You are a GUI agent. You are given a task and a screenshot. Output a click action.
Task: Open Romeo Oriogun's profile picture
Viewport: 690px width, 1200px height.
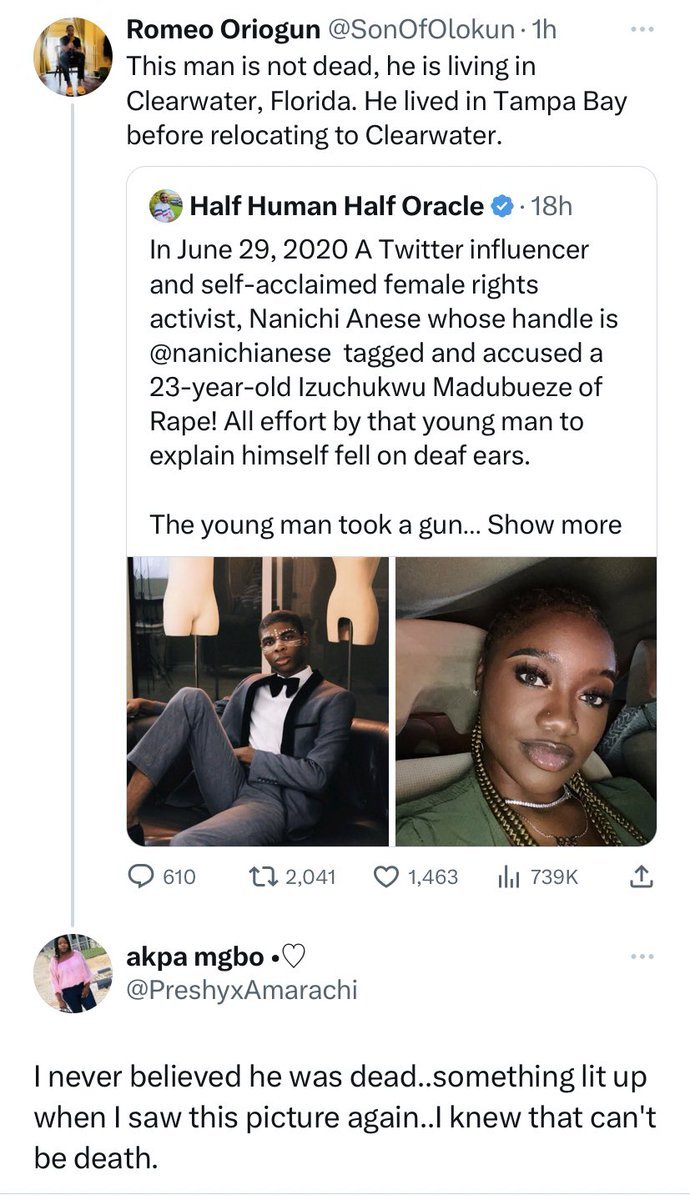(72, 56)
